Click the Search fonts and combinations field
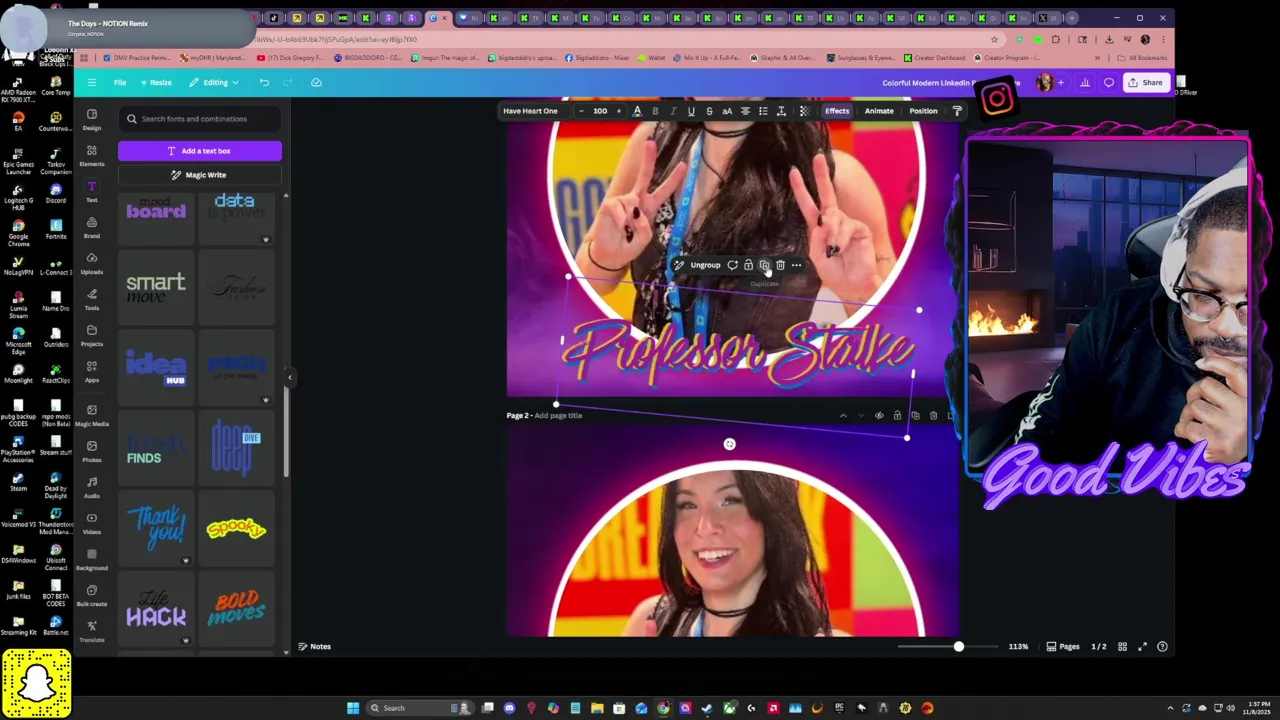This screenshot has height=720, width=1280. [200, 119]
